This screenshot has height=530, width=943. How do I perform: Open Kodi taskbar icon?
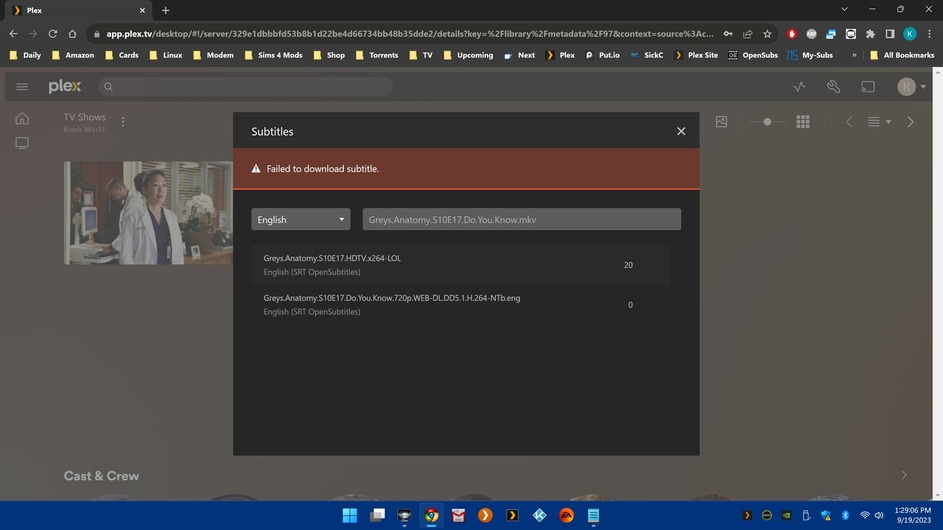[x=539, y=515]
